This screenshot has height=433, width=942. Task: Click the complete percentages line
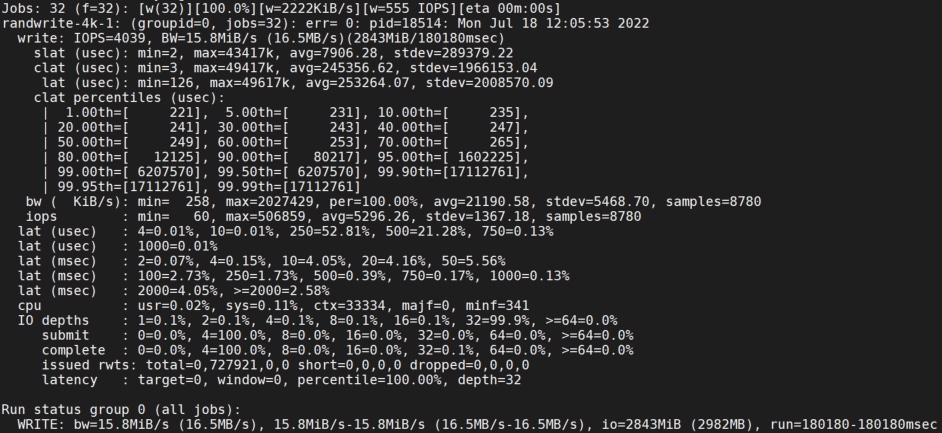pos(338,350)
